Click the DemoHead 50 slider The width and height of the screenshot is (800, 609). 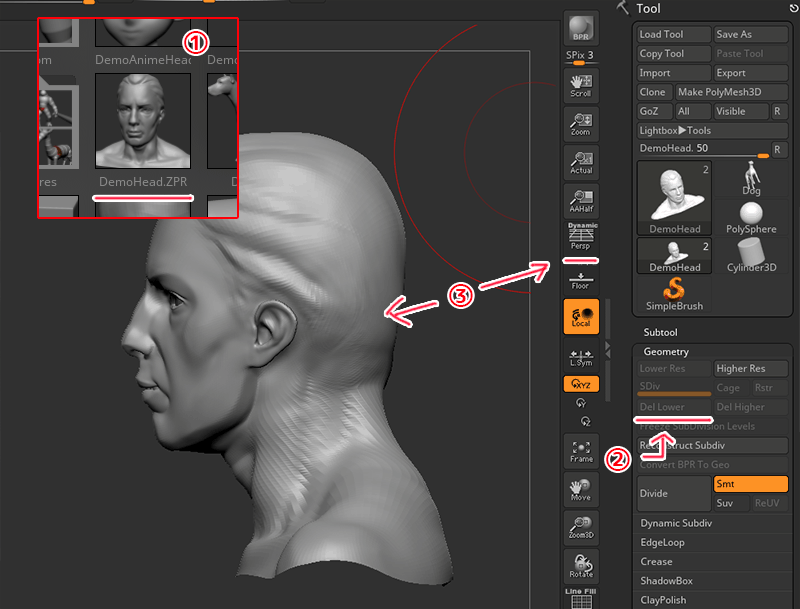704,148
